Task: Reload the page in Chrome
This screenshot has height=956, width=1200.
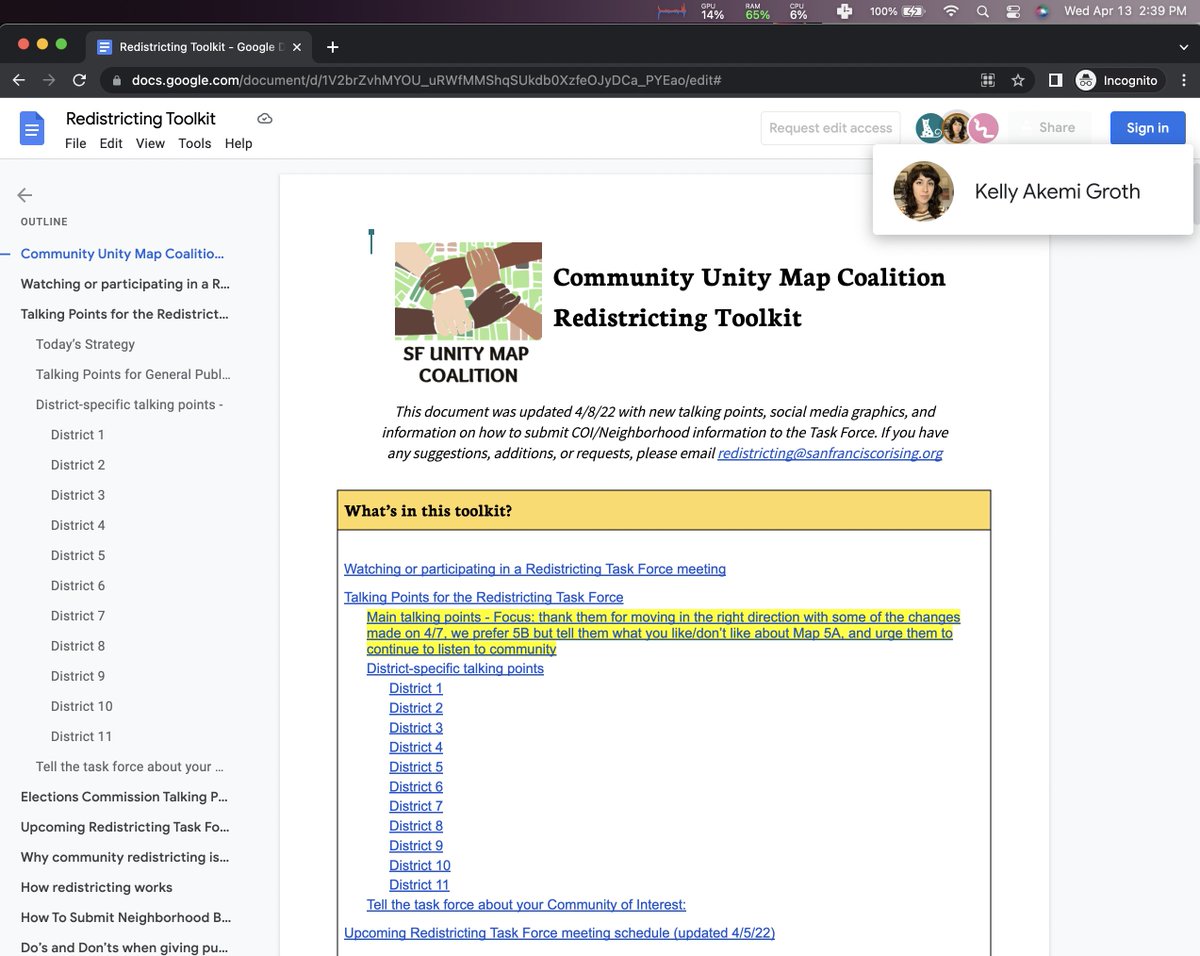Action: tap(79, 80)
